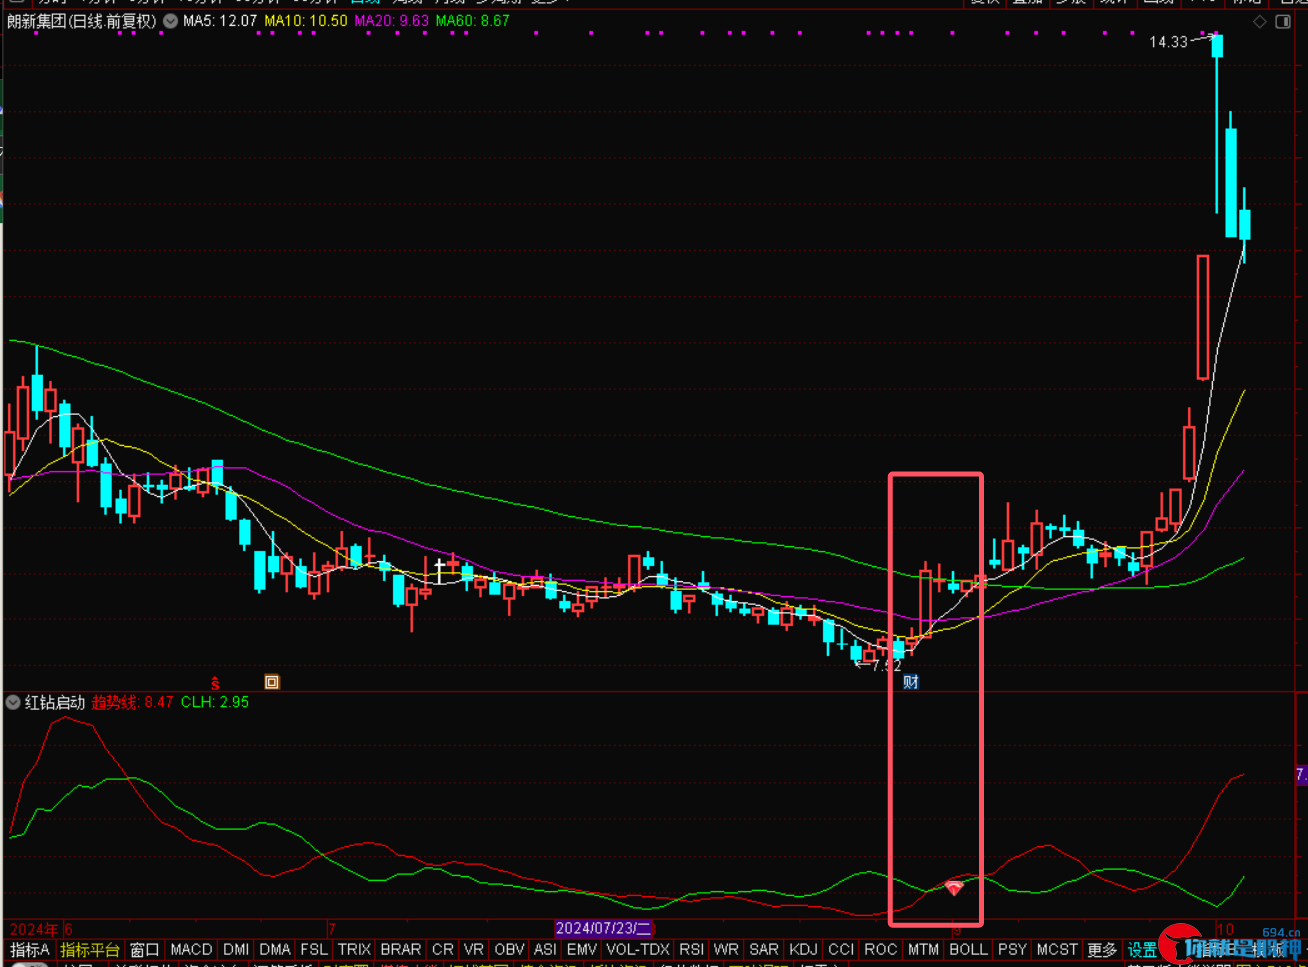Viewport: 1308px width, 967px height.
Task: Show the EMV indicator
Action: click(581, 949)
